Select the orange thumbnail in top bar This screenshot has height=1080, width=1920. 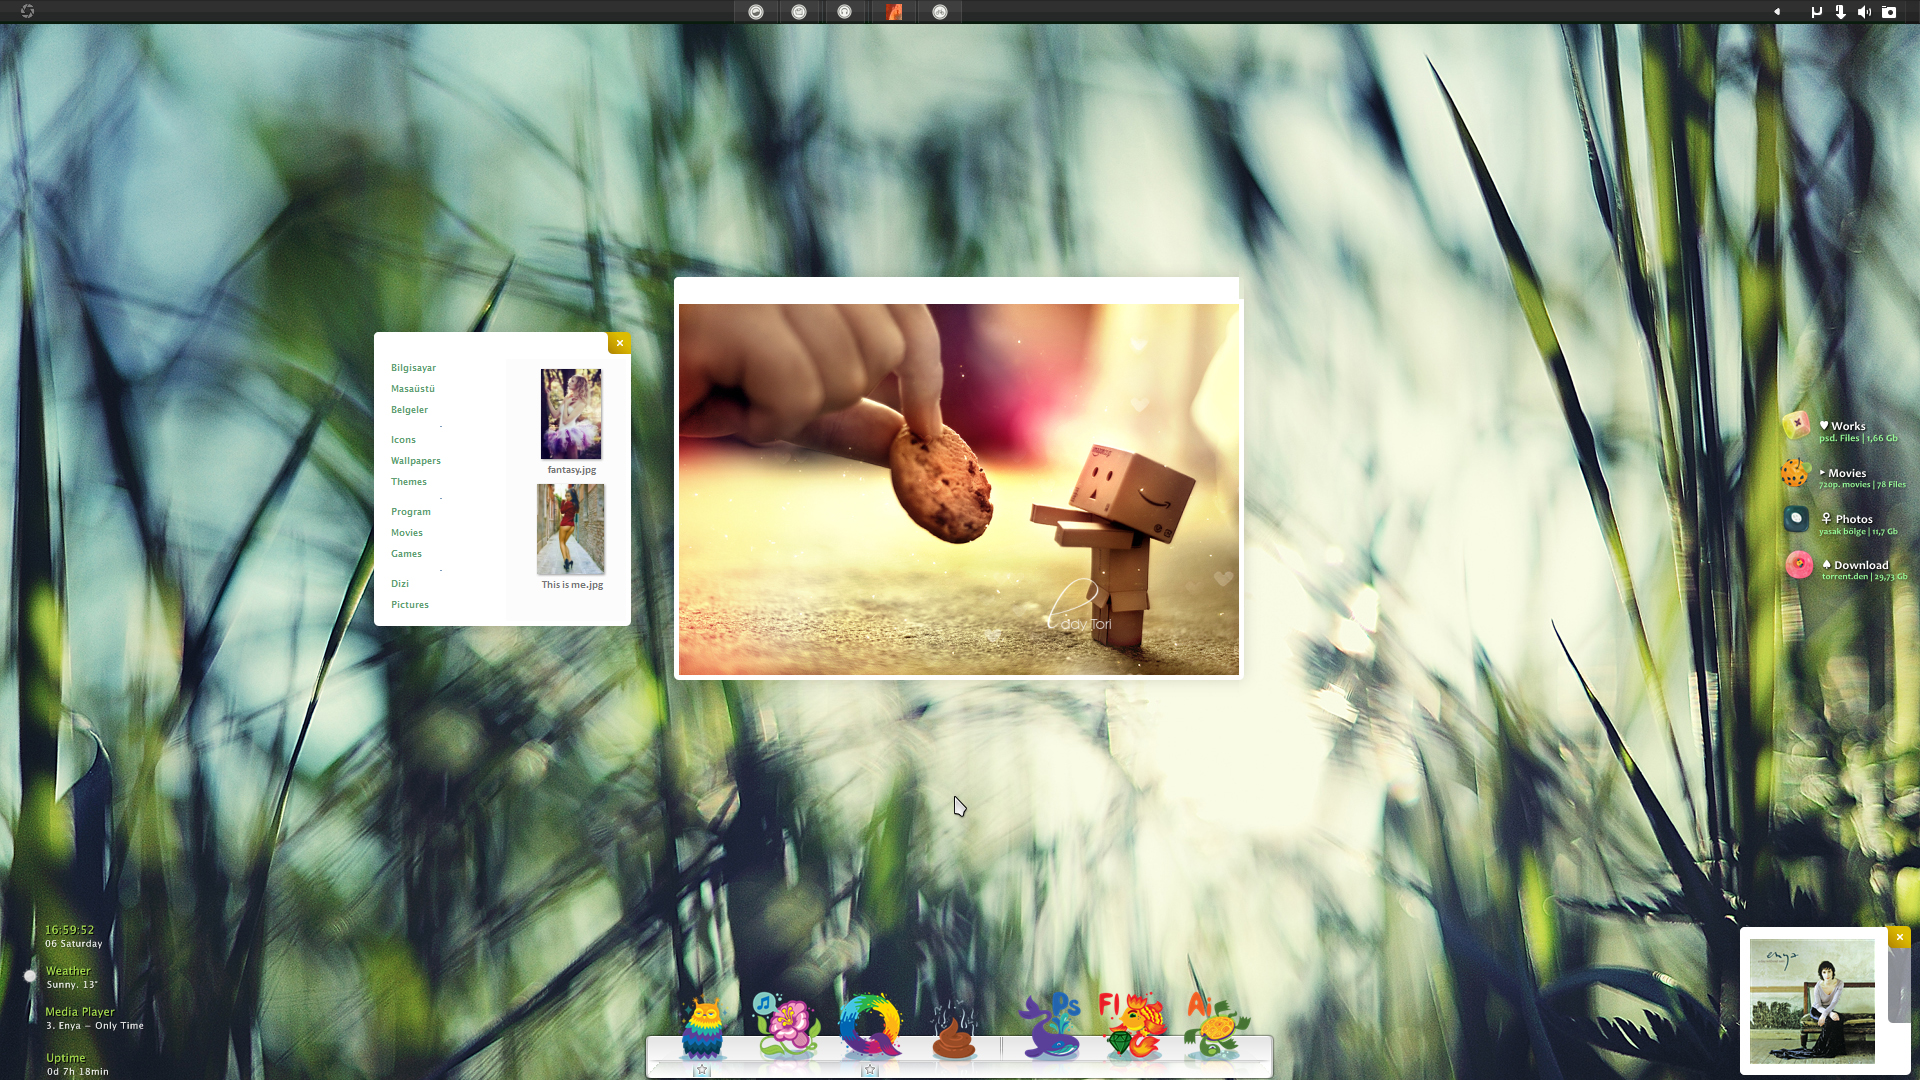coord(894,12)
